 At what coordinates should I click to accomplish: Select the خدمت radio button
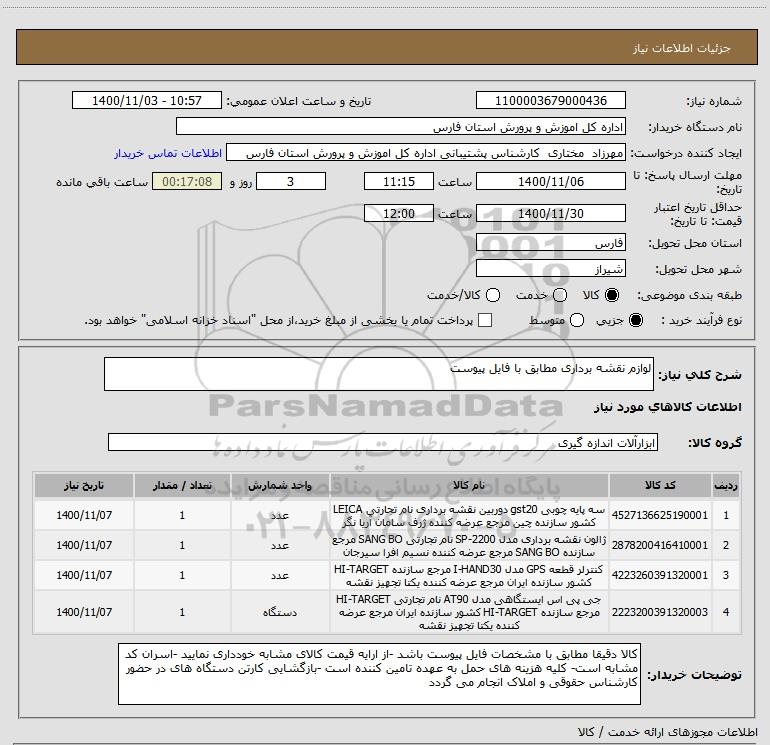click(x=560, y=295)
